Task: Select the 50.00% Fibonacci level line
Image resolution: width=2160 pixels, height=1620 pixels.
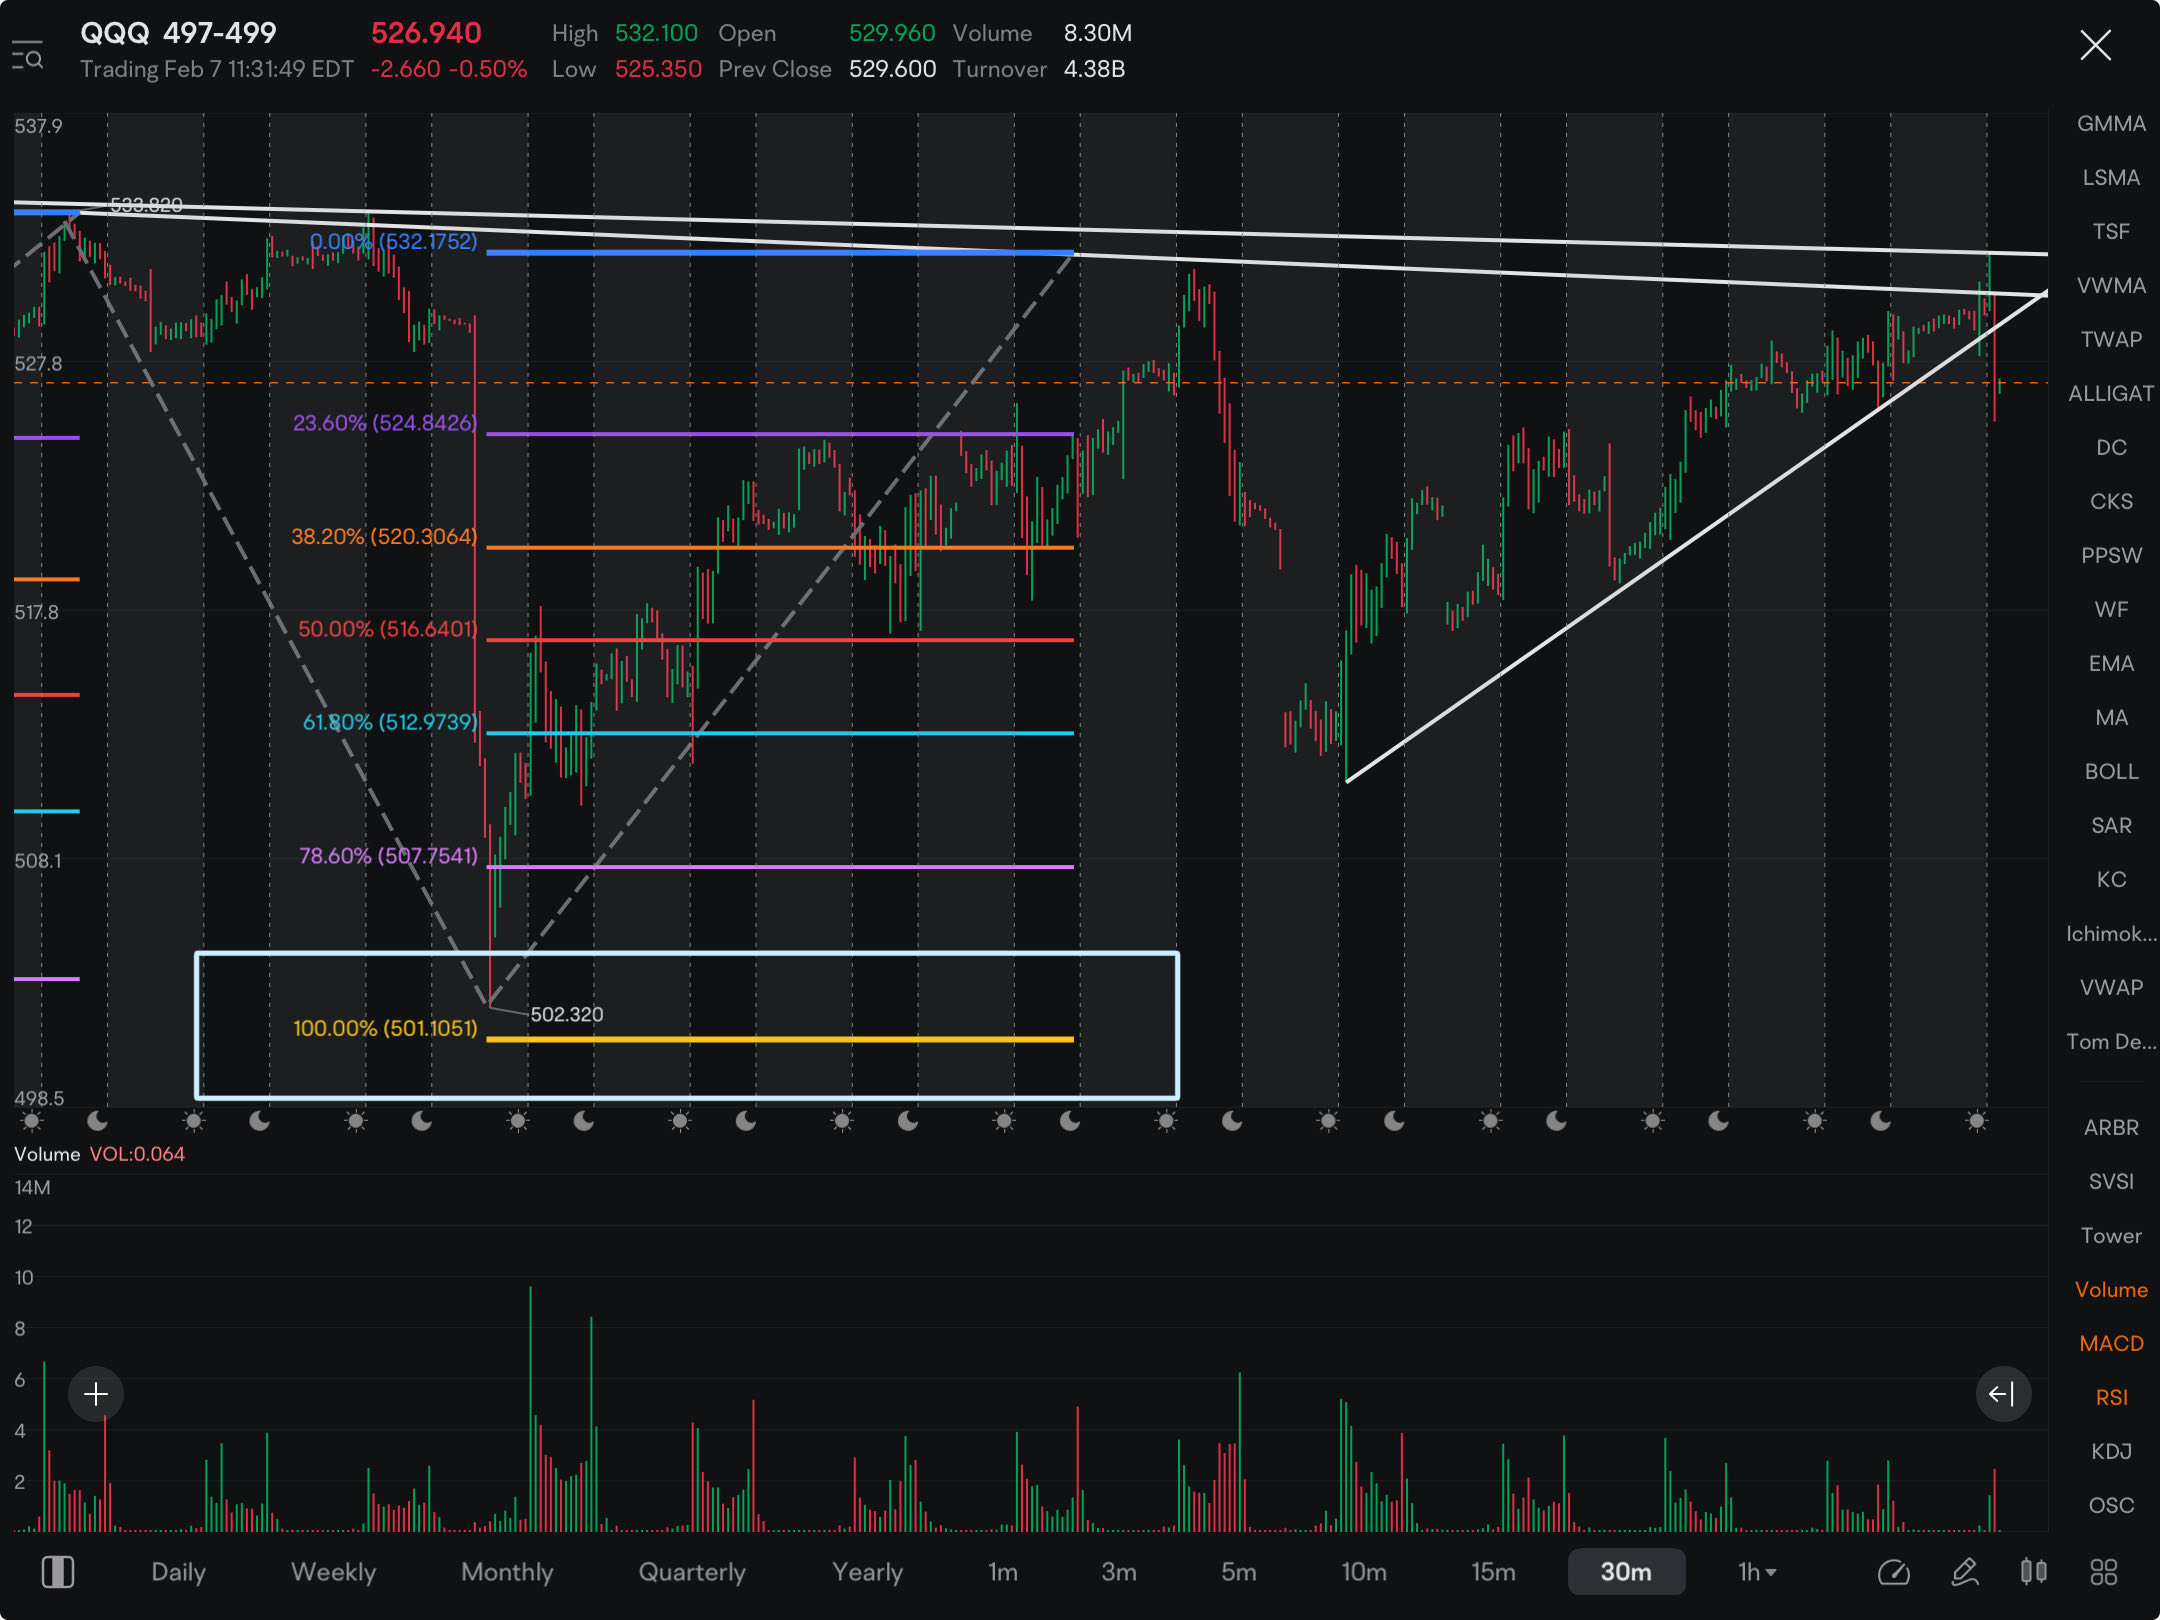Action: (780, 640)
